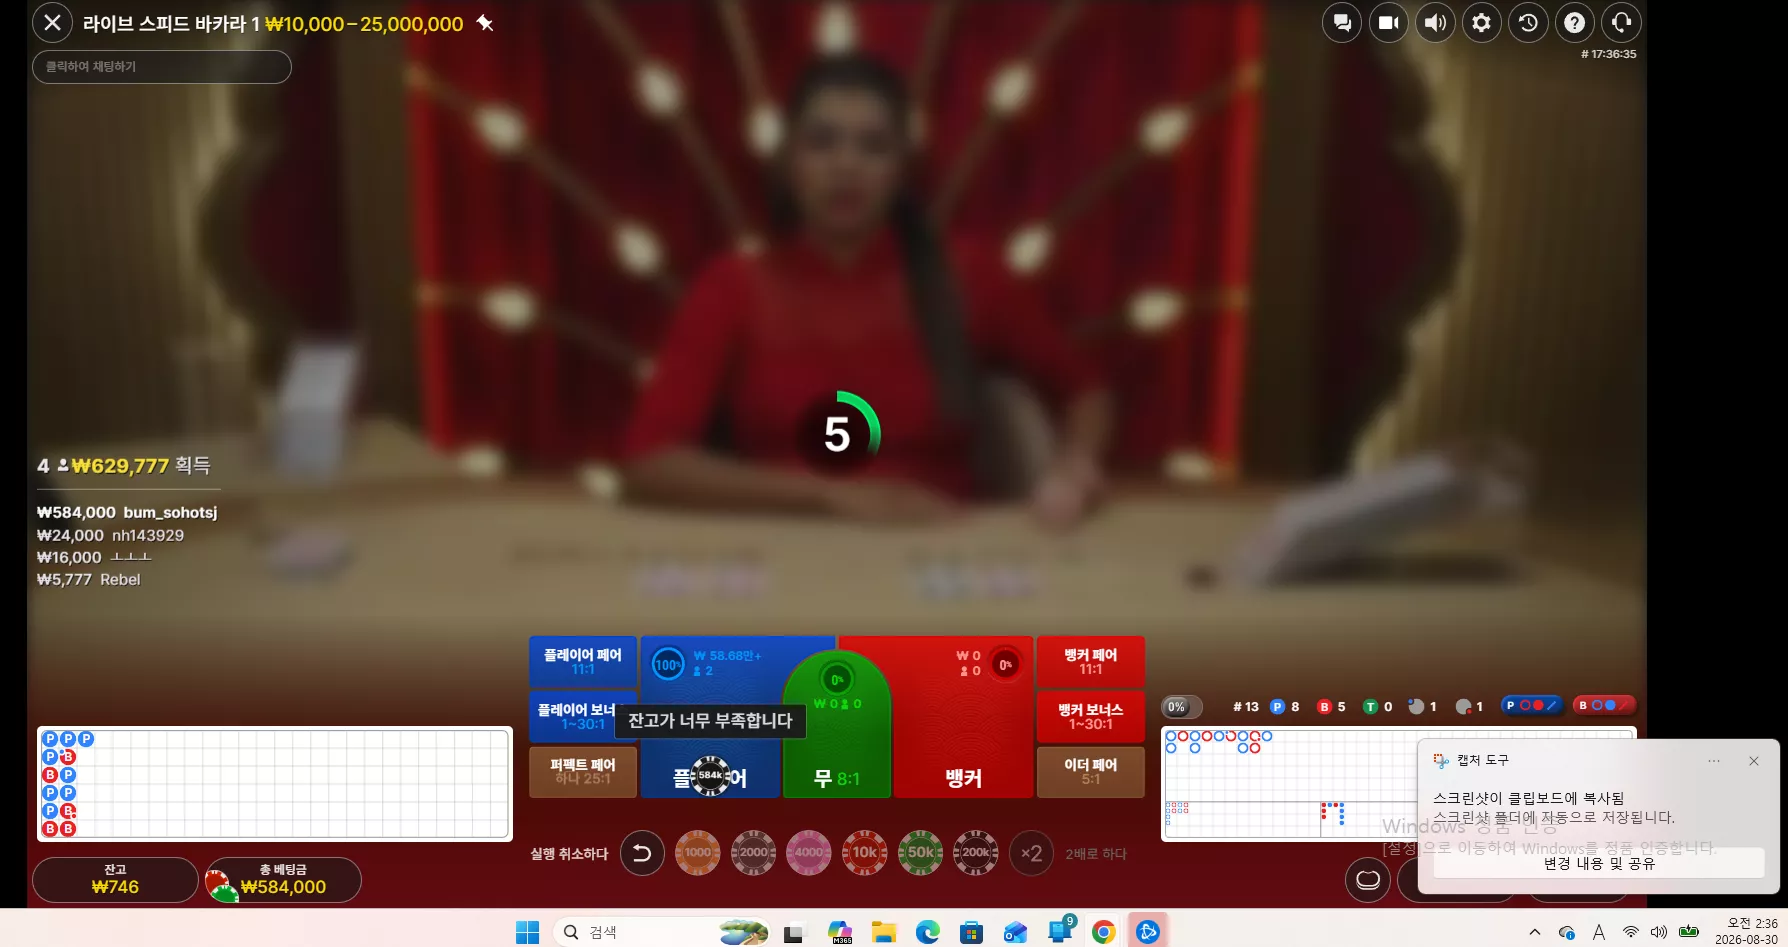Screen dimensions: 1788x947
Task: Click the Player 100% bet statistic circle
Action: pos(668,664)
